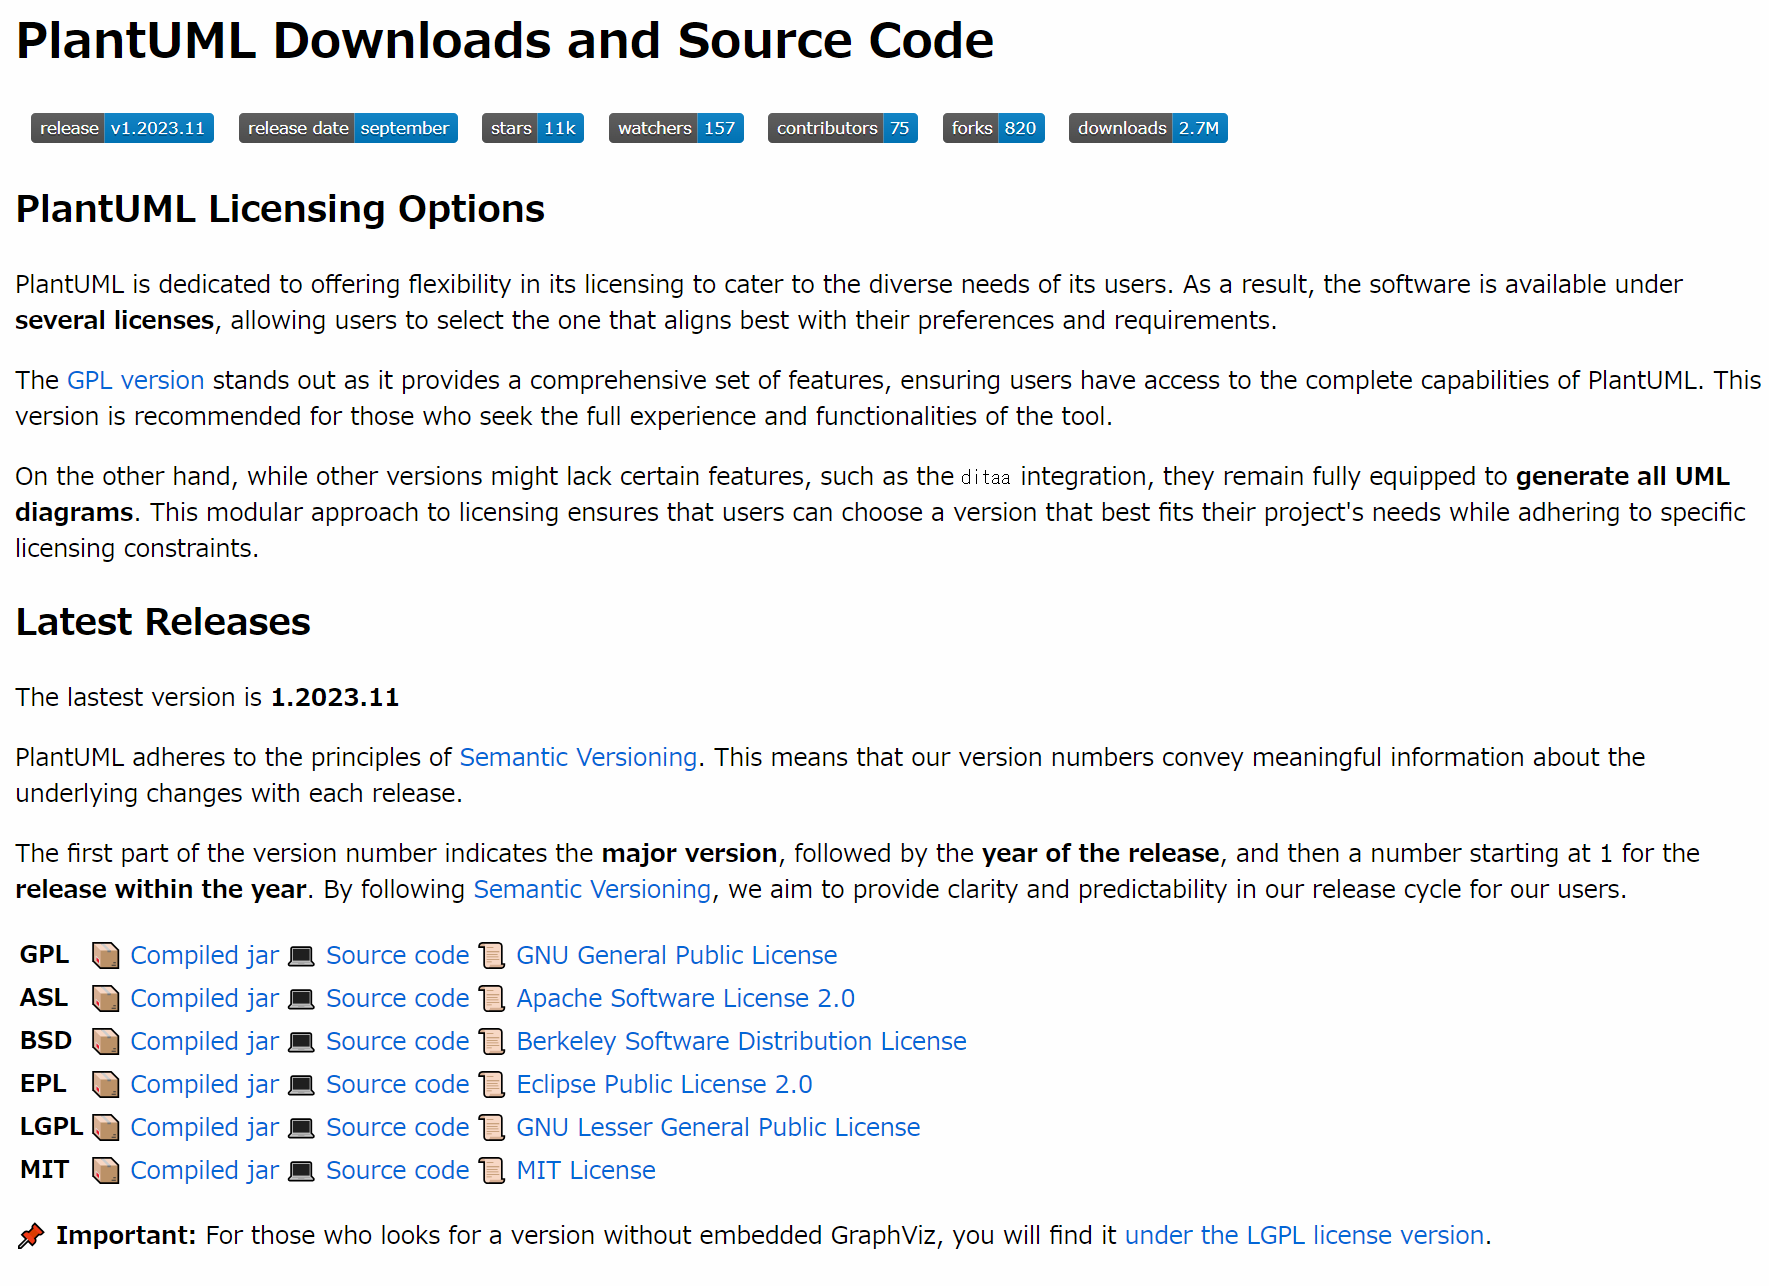Click the watchers 157 badge
Viewport: 1769px width, 1286px height.
coord(676,128)
